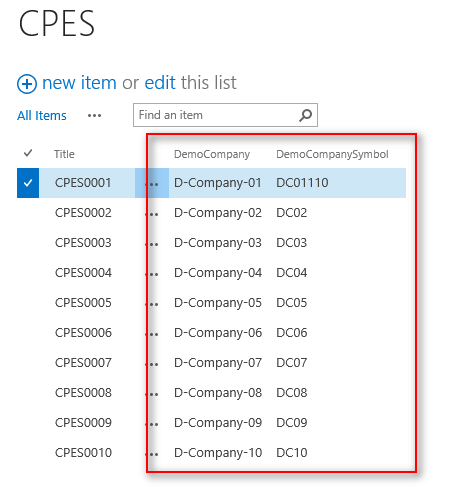This screenshot has height=487, width=466.
Task: Click the CPES0003 title cell
Action: pos(83,243)
